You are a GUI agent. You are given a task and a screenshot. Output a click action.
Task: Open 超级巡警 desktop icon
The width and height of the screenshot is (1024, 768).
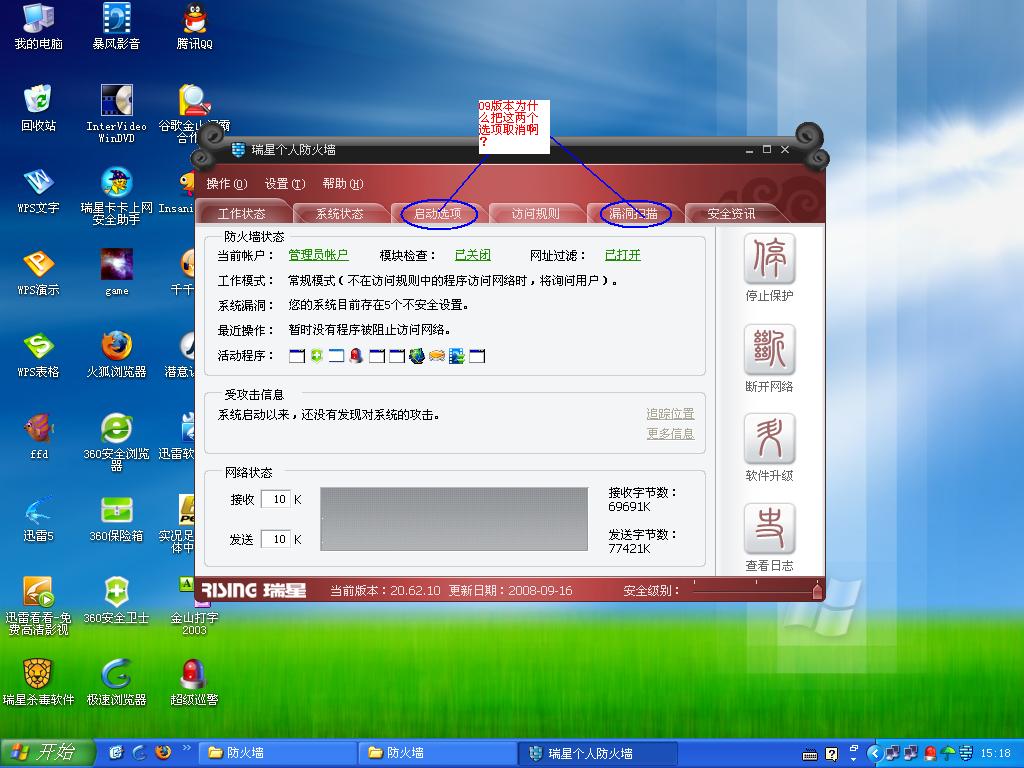(x=194, y=683)
